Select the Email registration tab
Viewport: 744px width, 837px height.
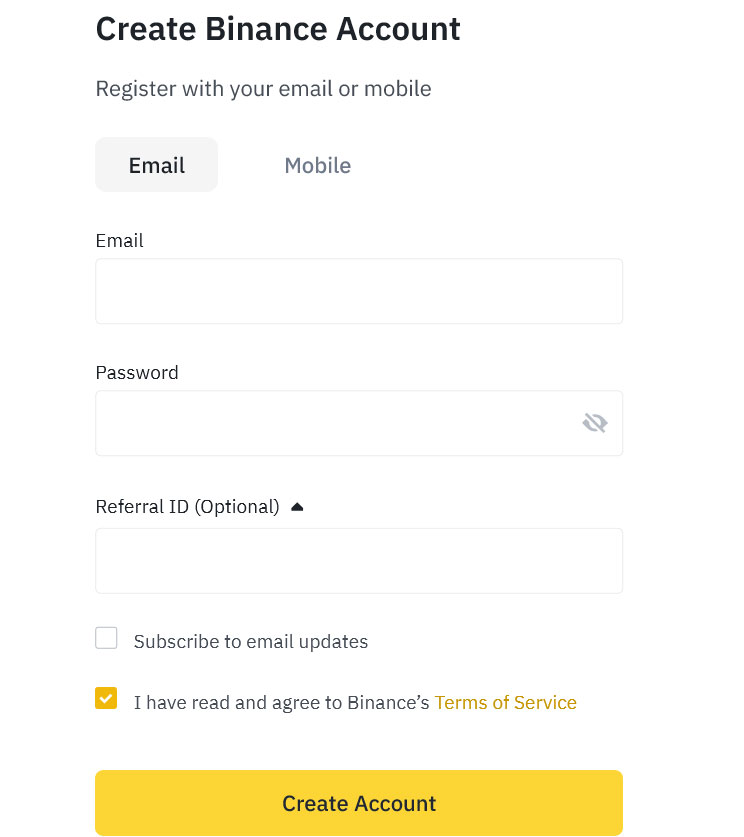156,165
